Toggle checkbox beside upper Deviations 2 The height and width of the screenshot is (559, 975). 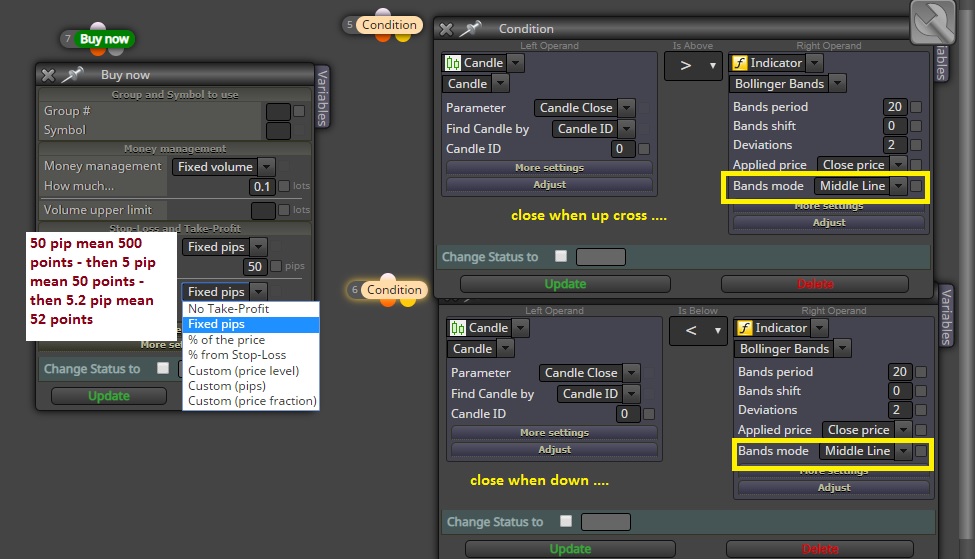point(916,145)
